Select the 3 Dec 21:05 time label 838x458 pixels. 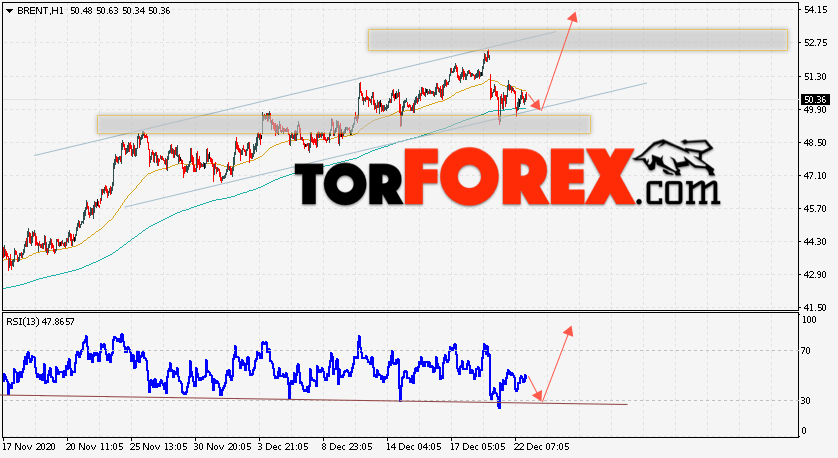pyautogui.click(x=283, y=446)
